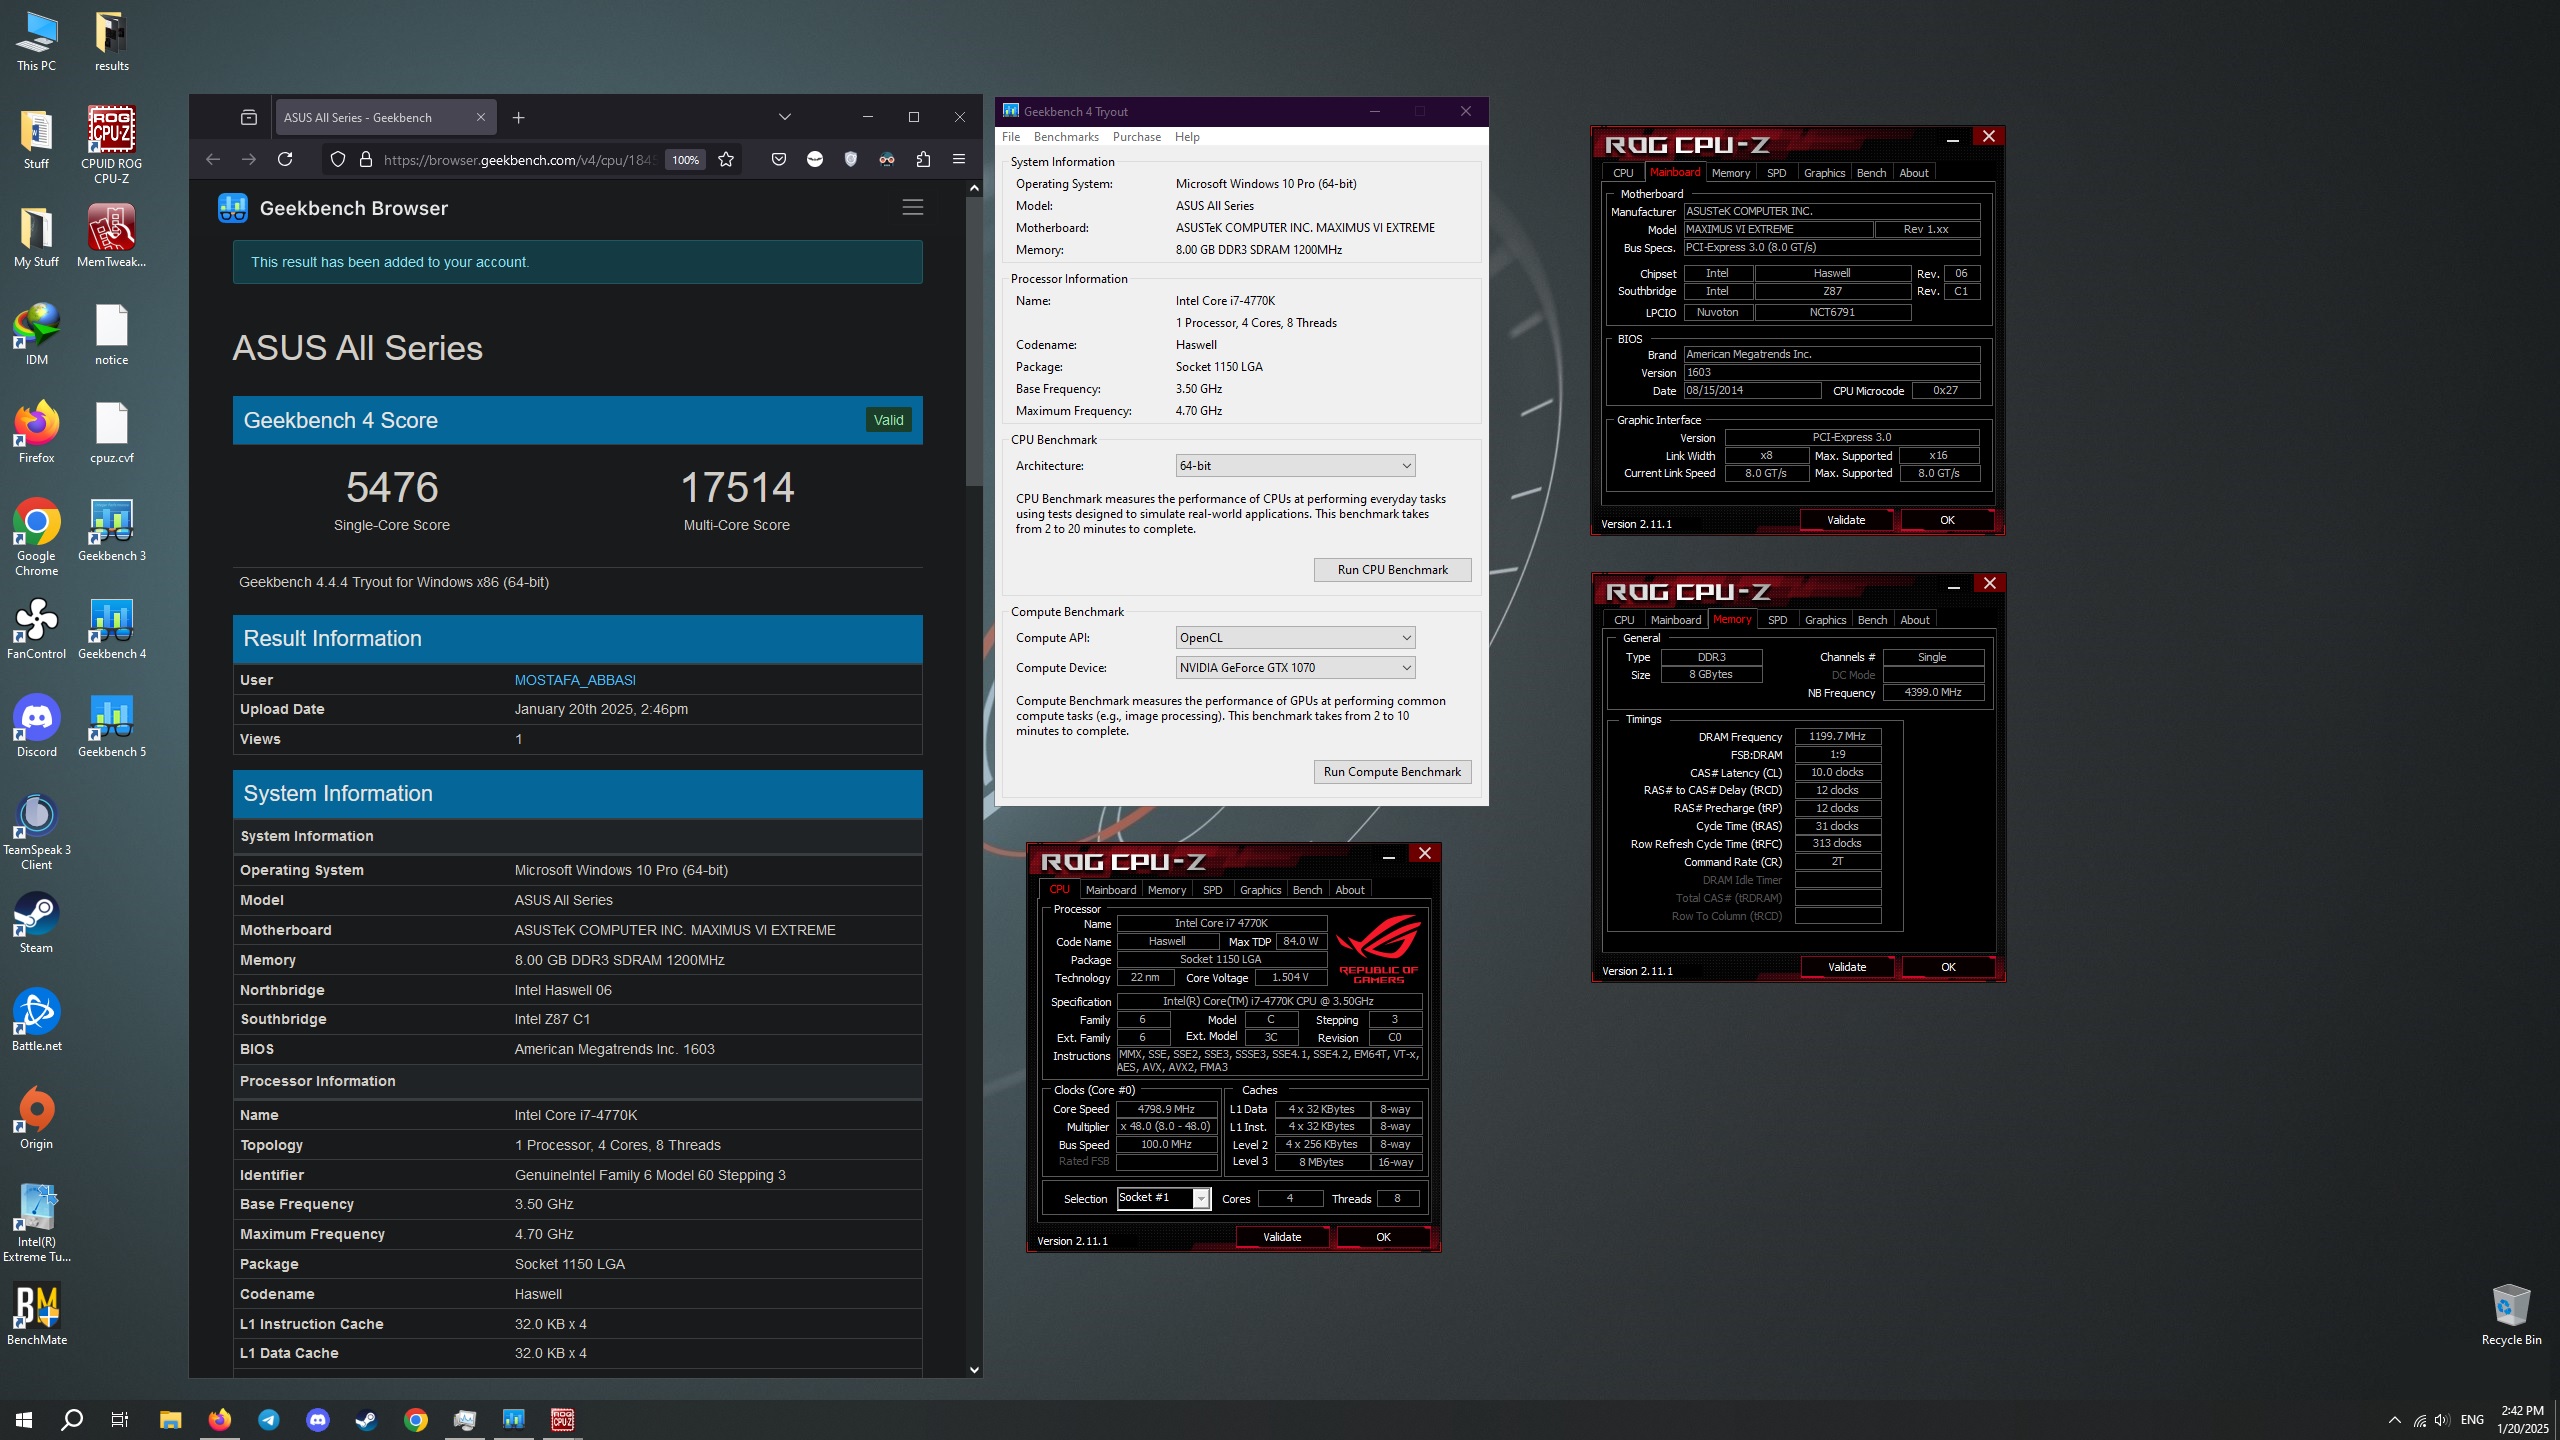Open TeamSpeak 3 Client desktop icon

(37, 831)
